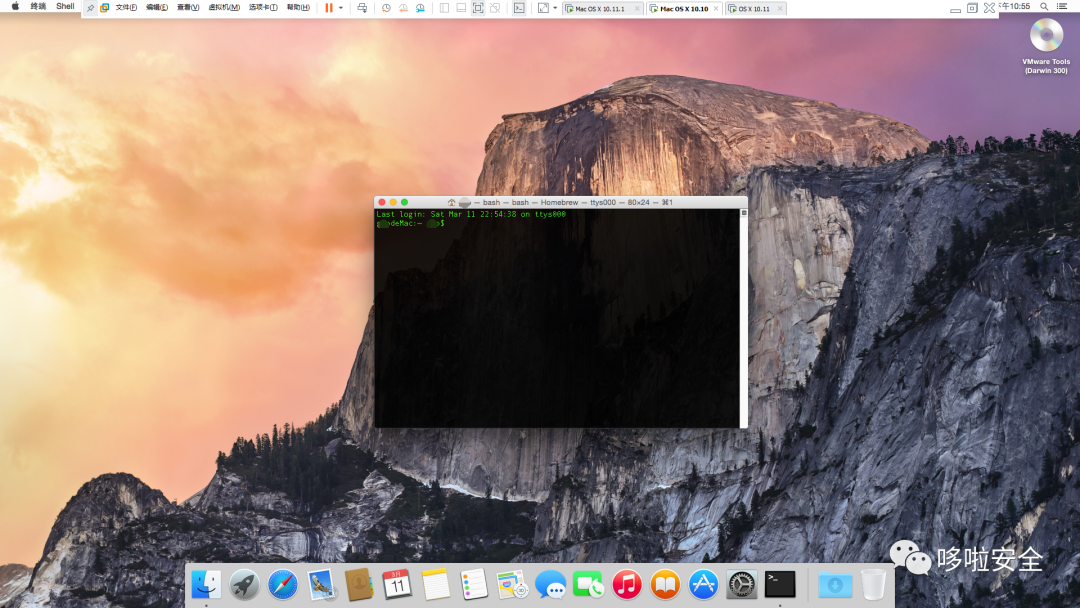Open the snapshot manager icon

pos(420,8)
